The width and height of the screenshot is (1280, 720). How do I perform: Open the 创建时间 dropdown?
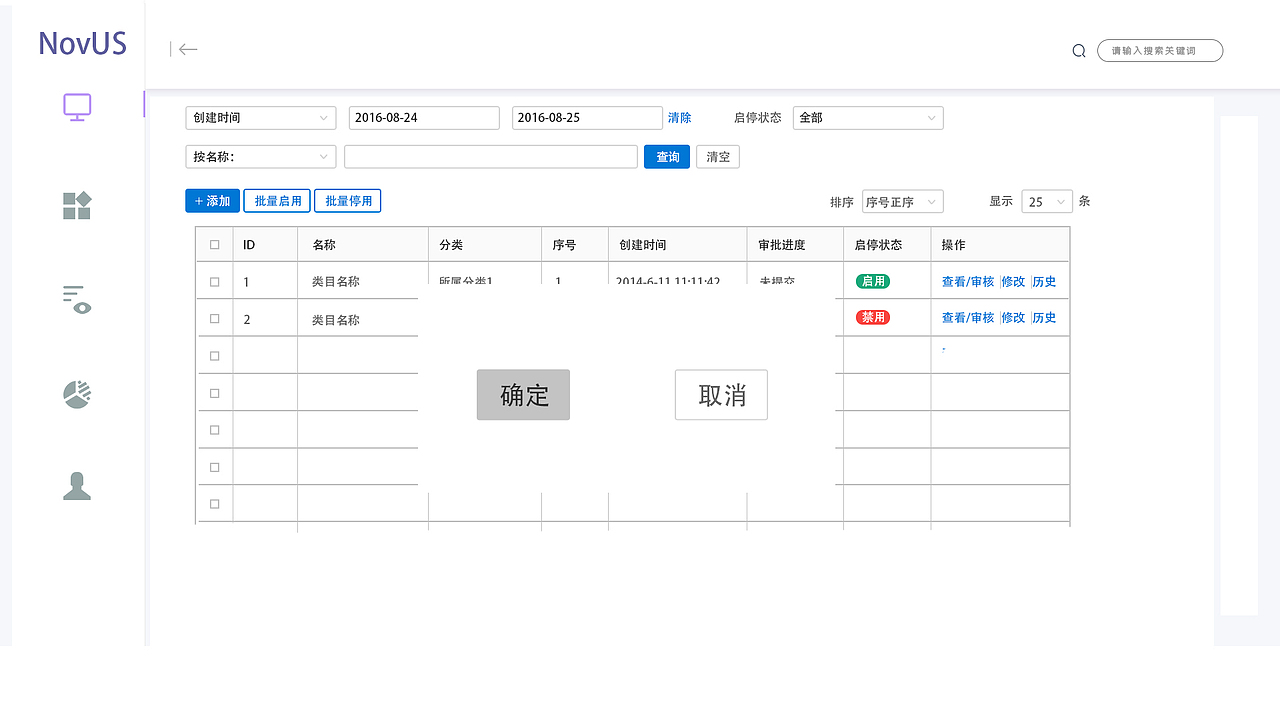tap(260, 117)
